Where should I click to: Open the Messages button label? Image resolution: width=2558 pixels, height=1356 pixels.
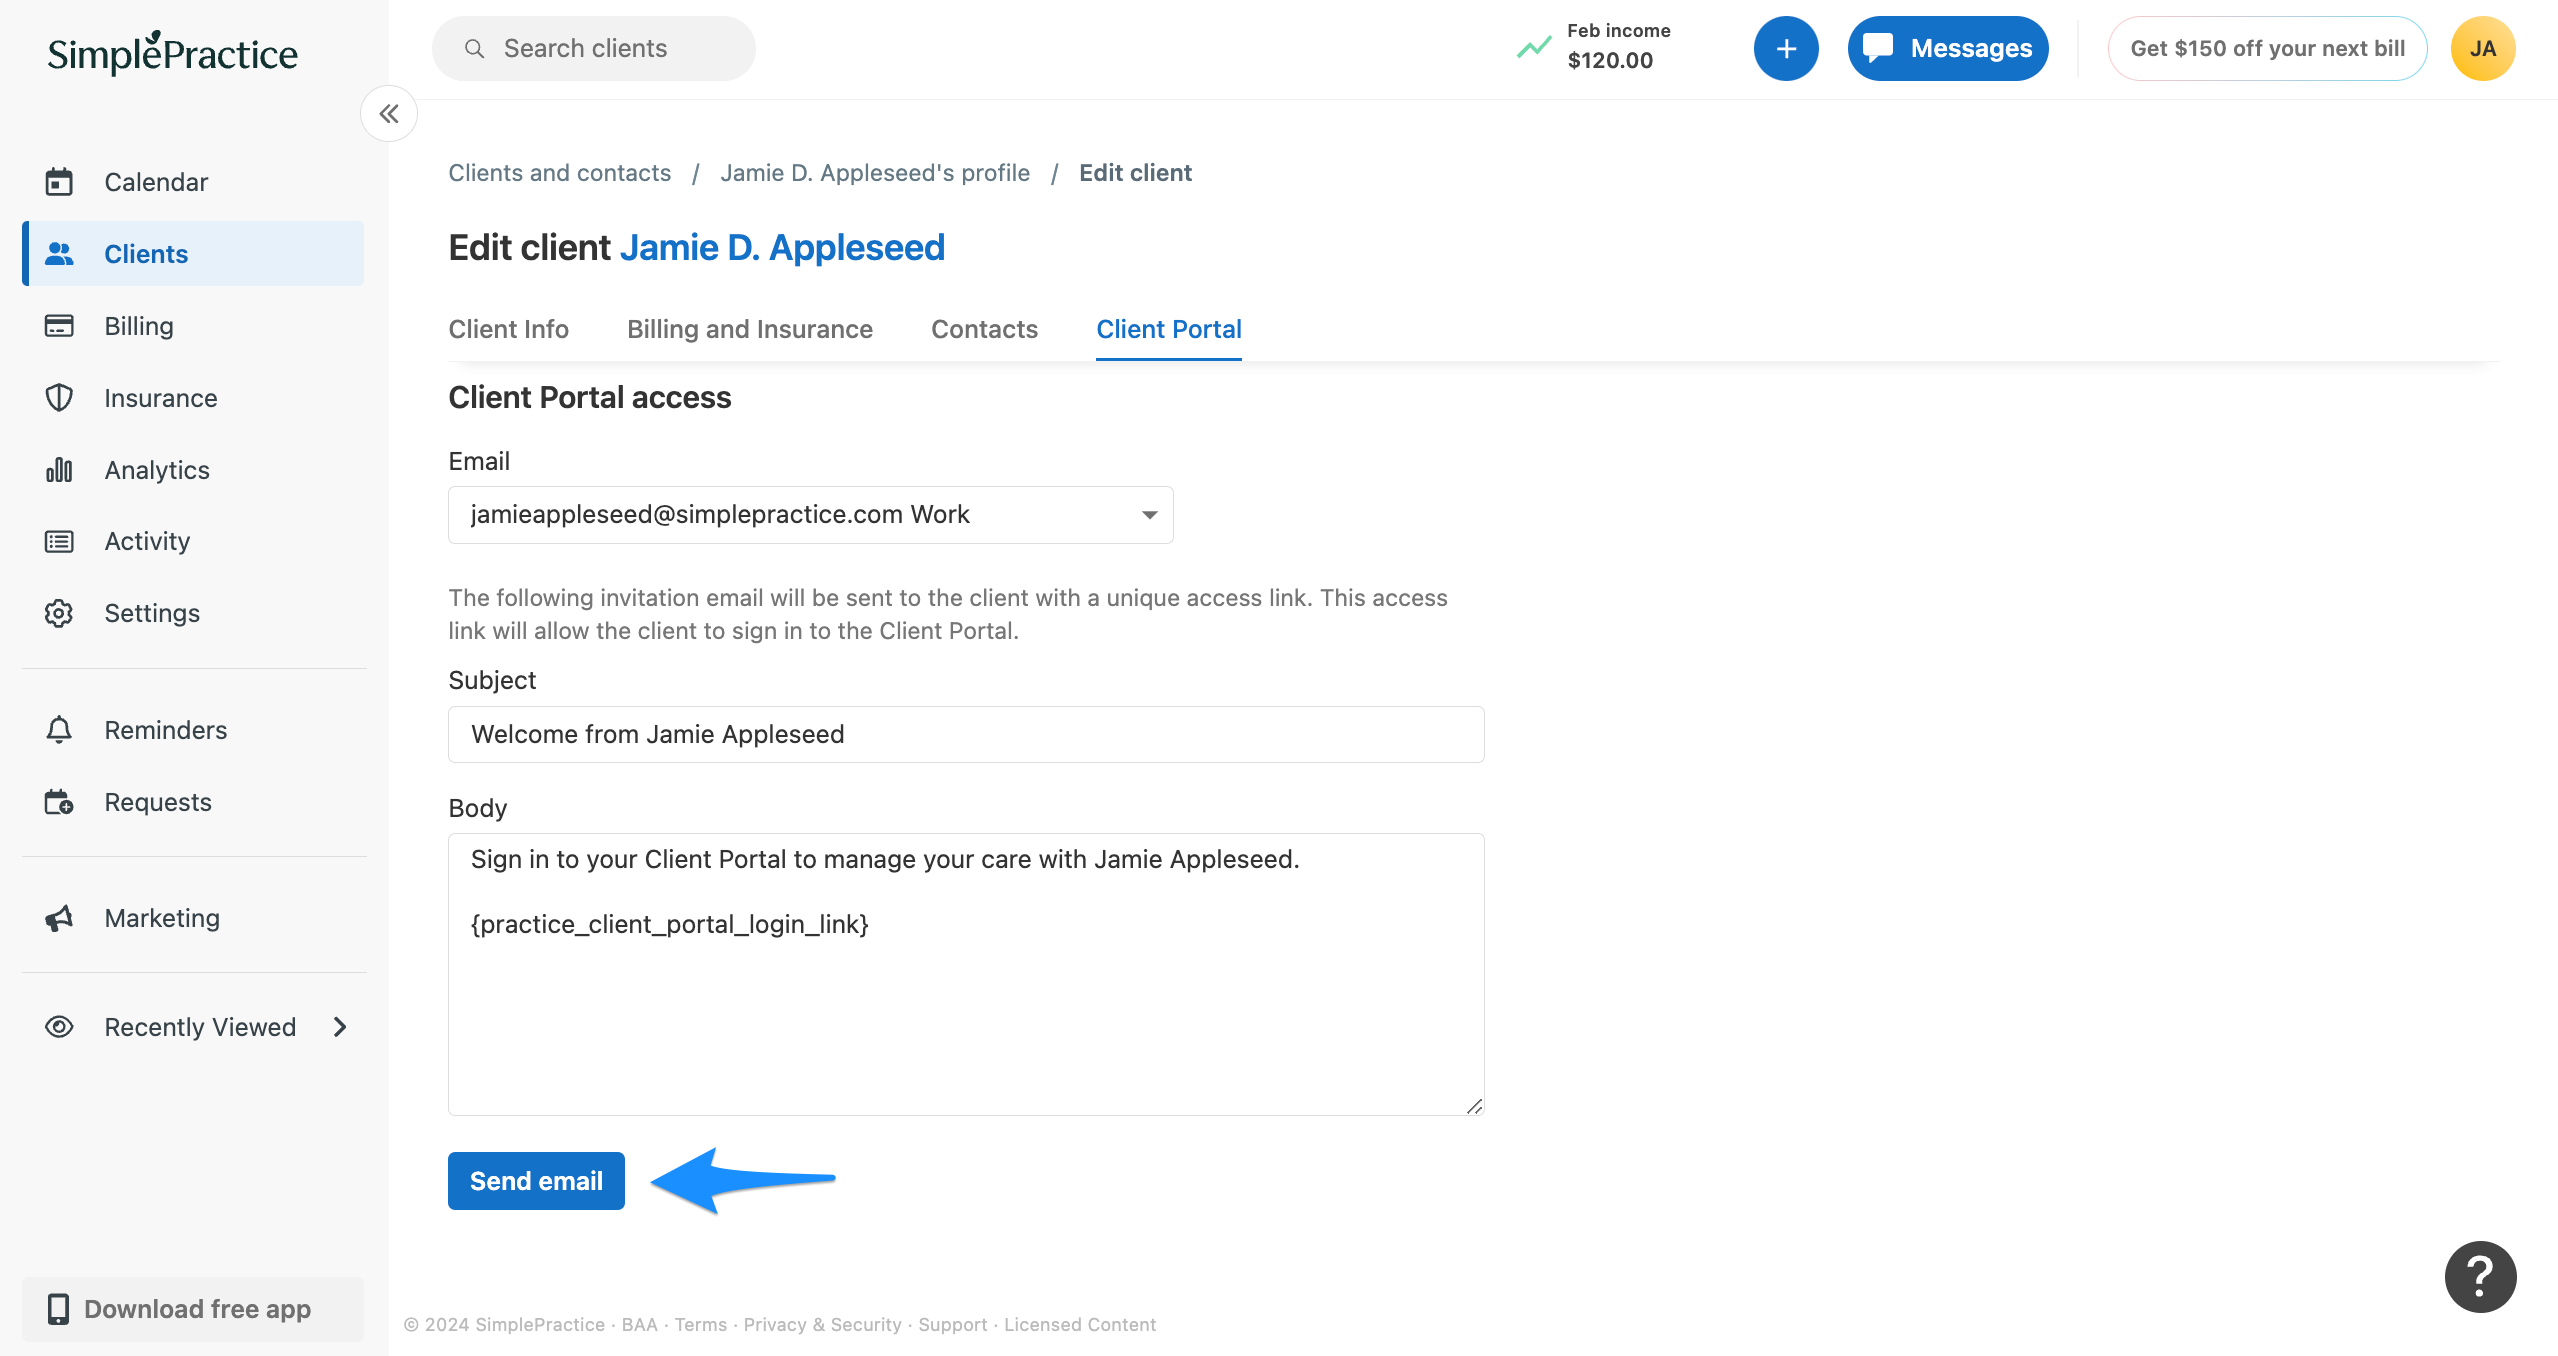click(x=1971, y=48)
